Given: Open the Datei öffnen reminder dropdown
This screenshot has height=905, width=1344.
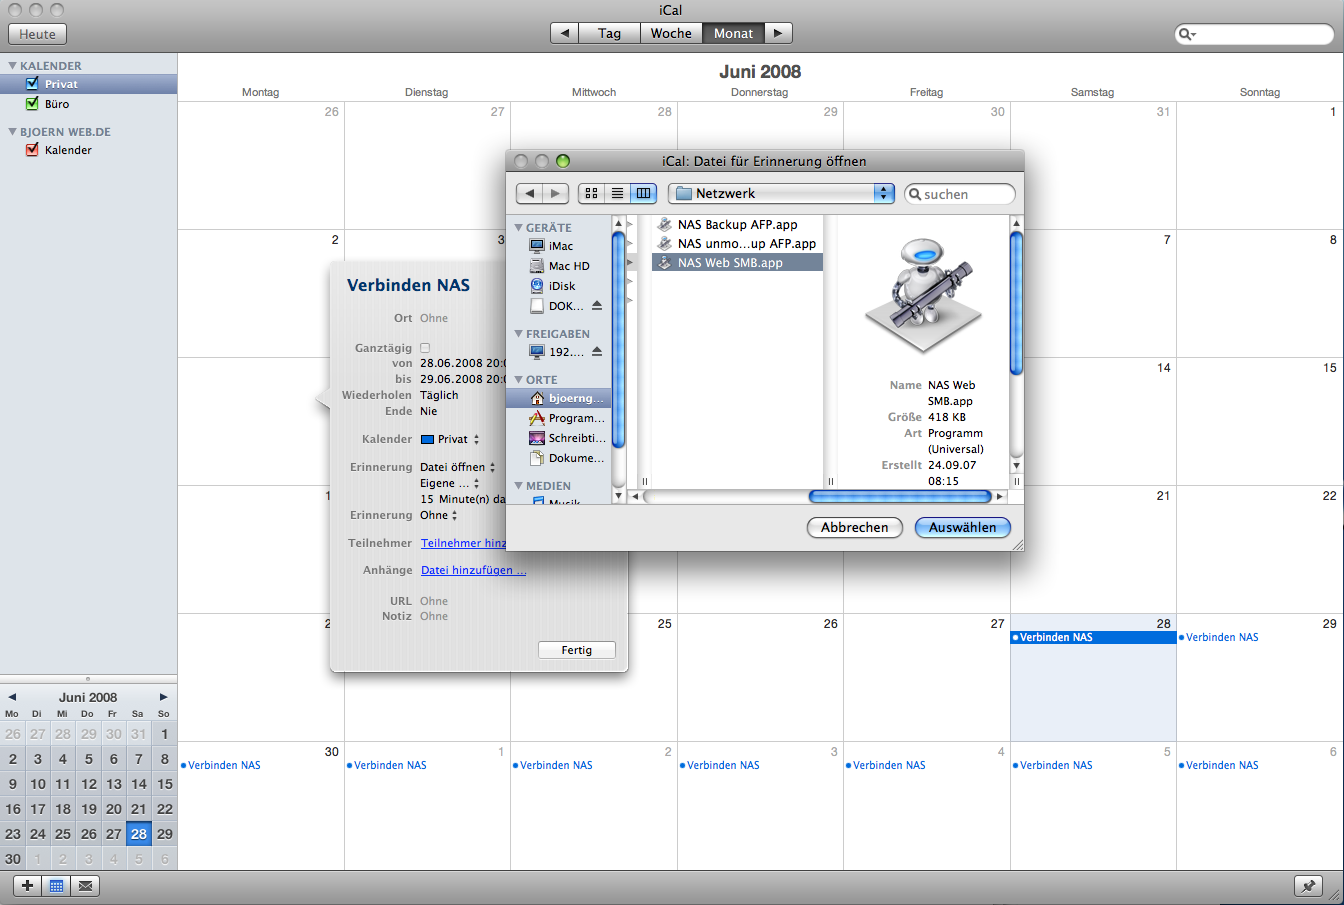Looking at the screenshot, I should (x=457, y=467).
